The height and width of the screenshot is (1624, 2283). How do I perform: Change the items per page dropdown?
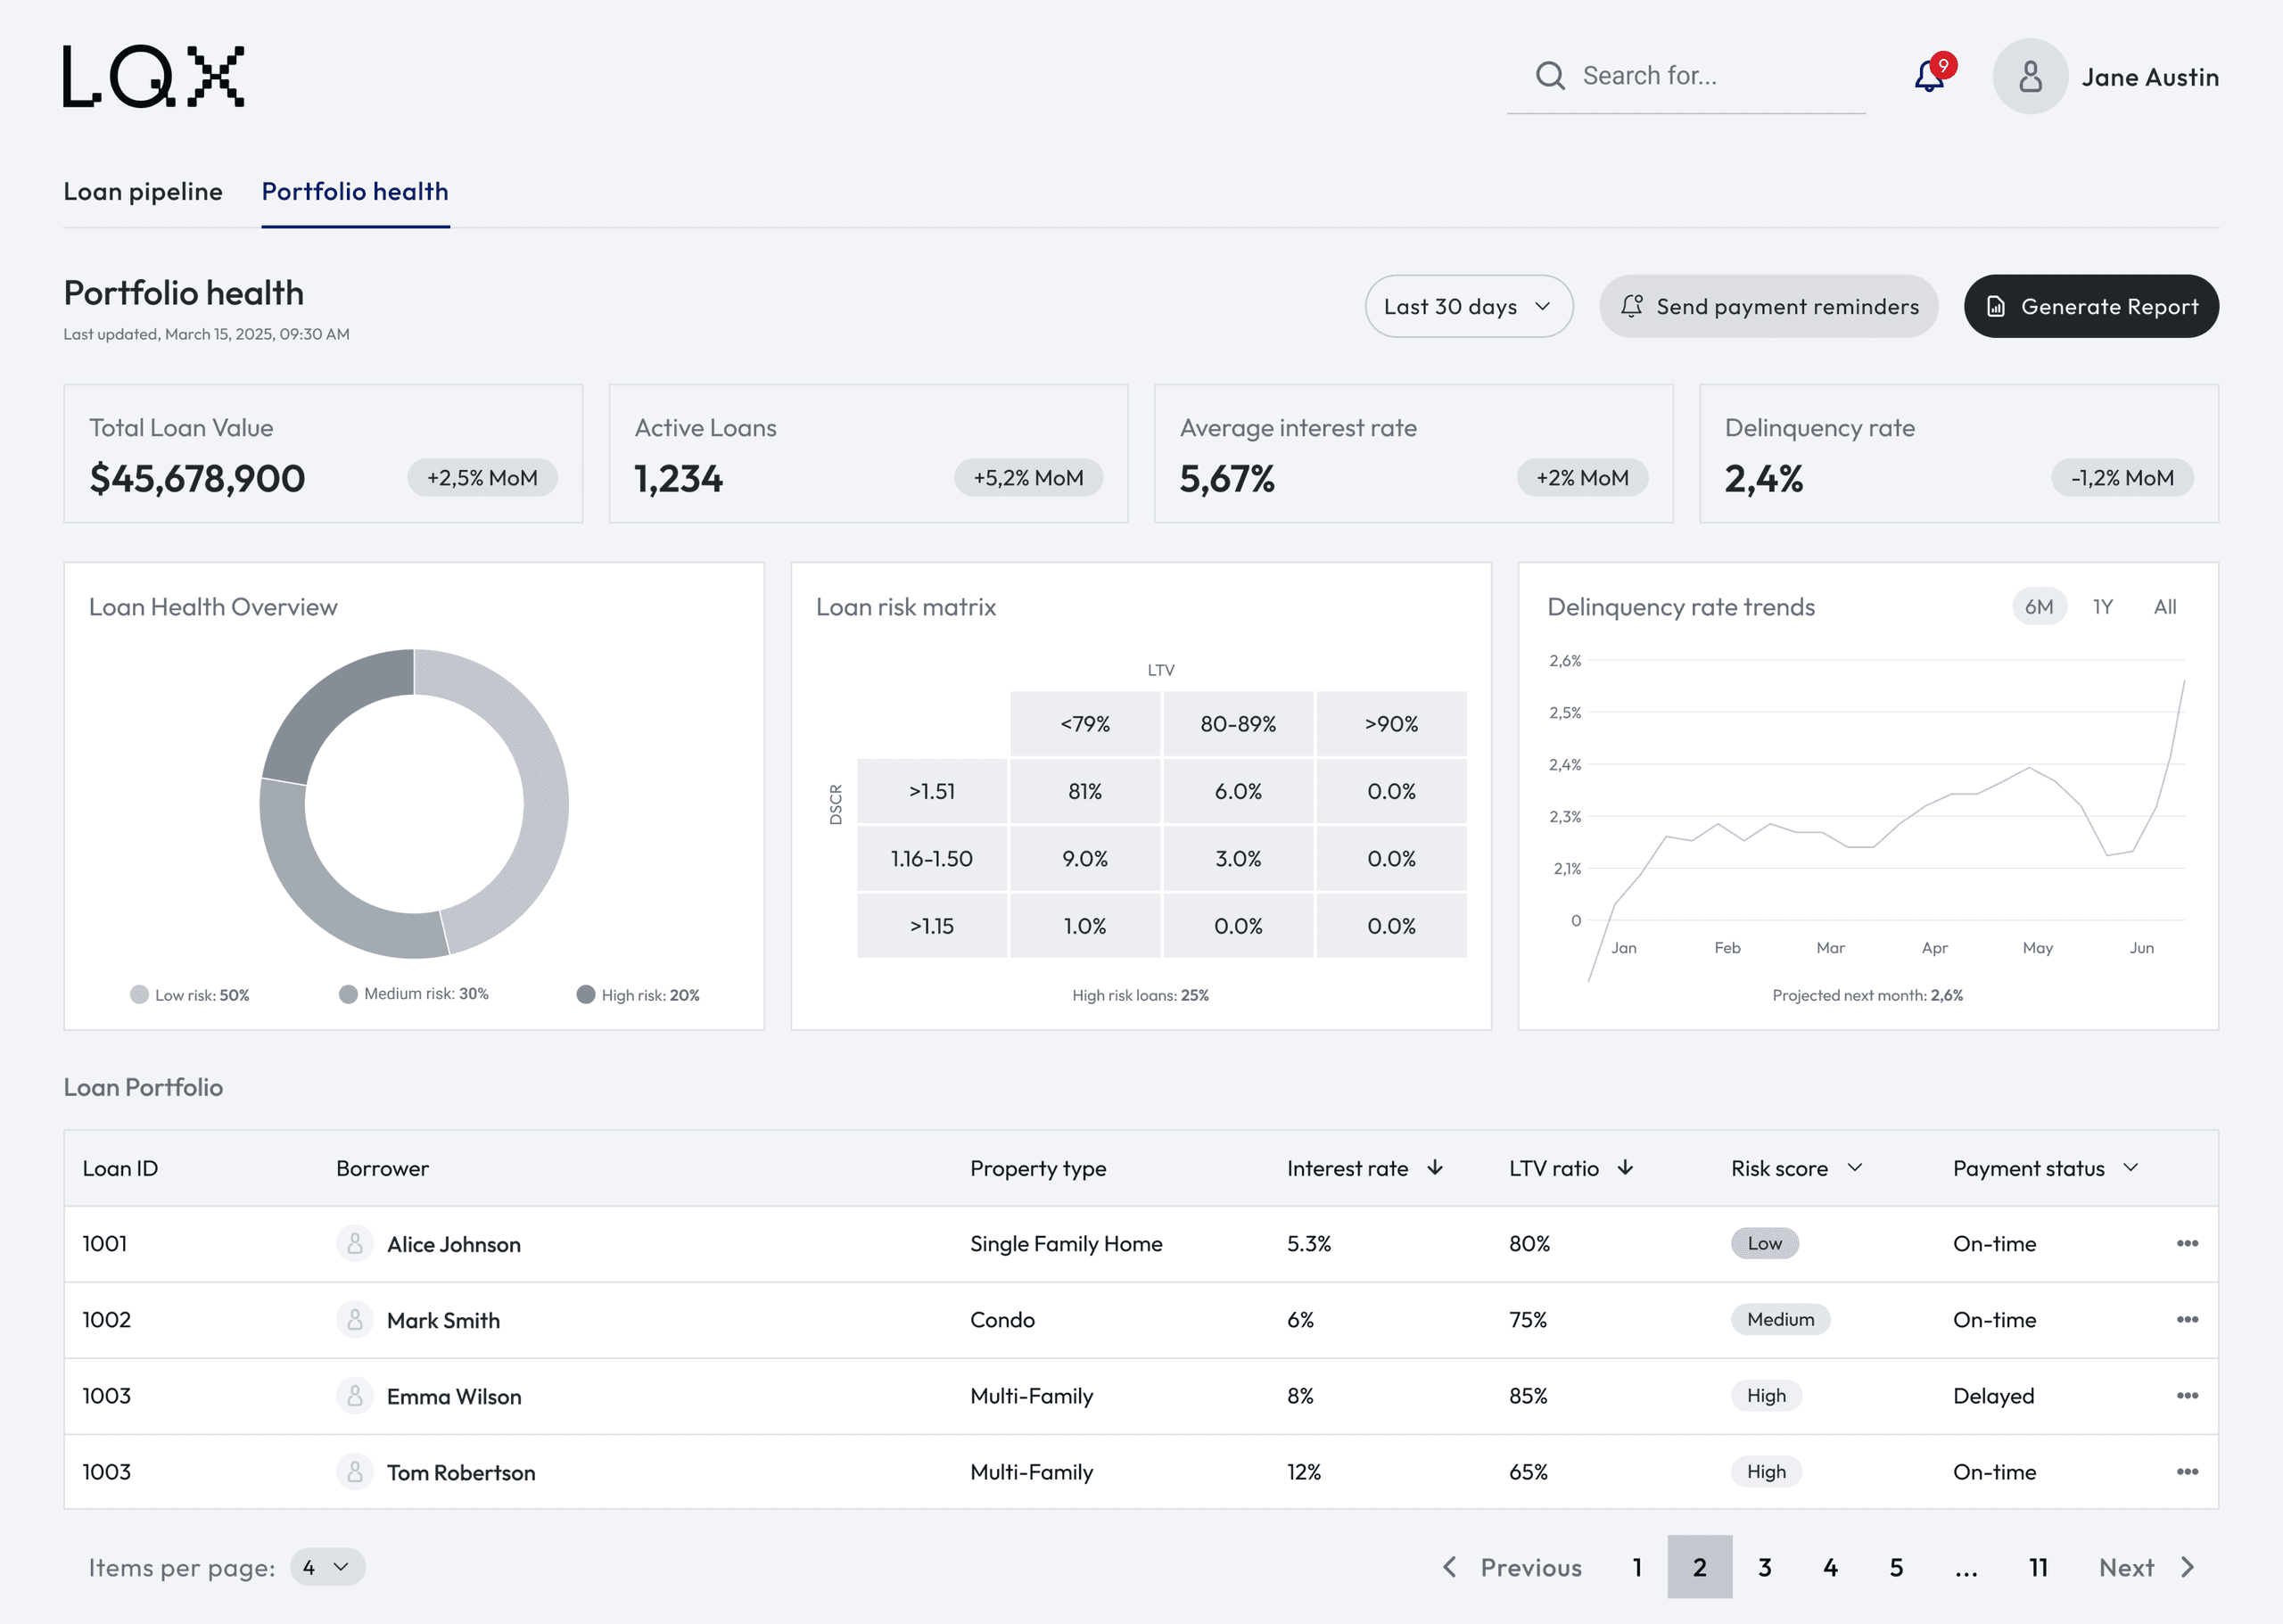327,1566
